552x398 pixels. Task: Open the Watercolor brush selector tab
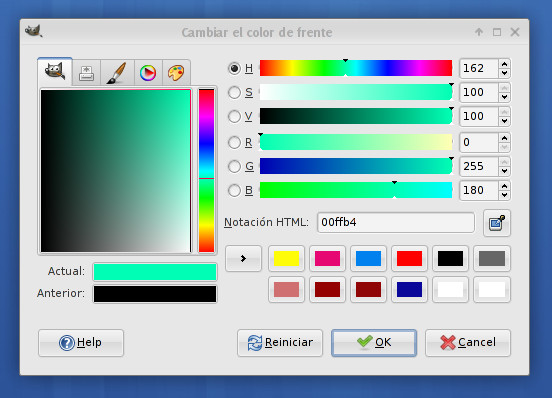tap(117, 73)
